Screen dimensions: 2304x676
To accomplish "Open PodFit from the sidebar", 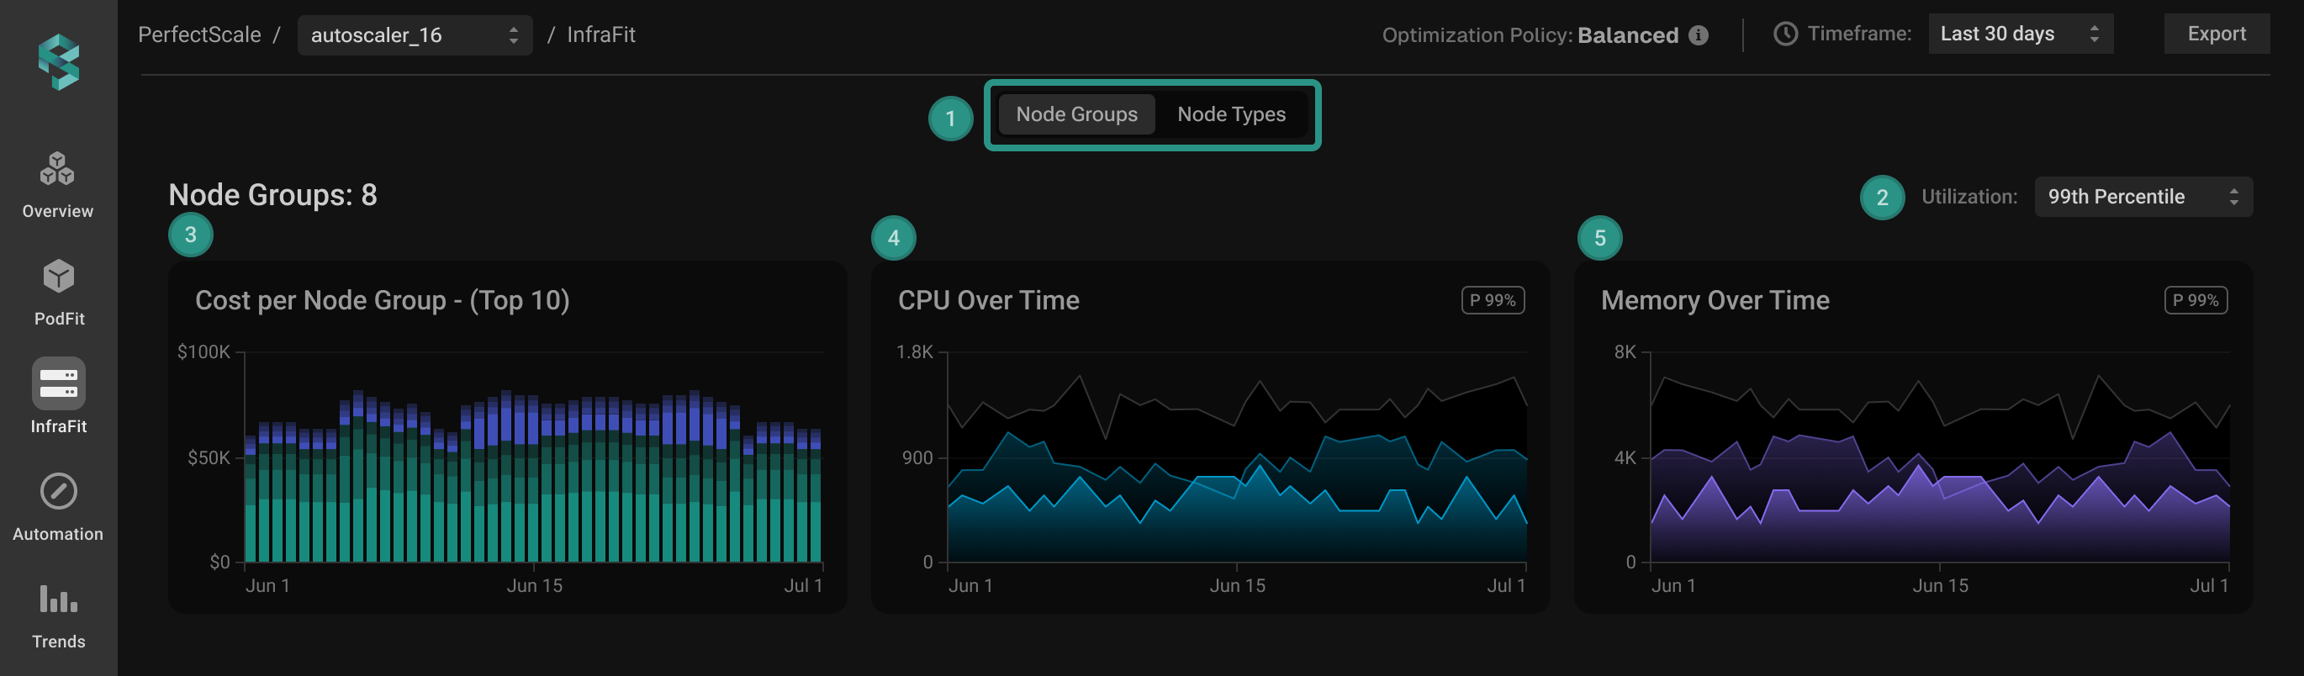I will [x=58, y=278].
